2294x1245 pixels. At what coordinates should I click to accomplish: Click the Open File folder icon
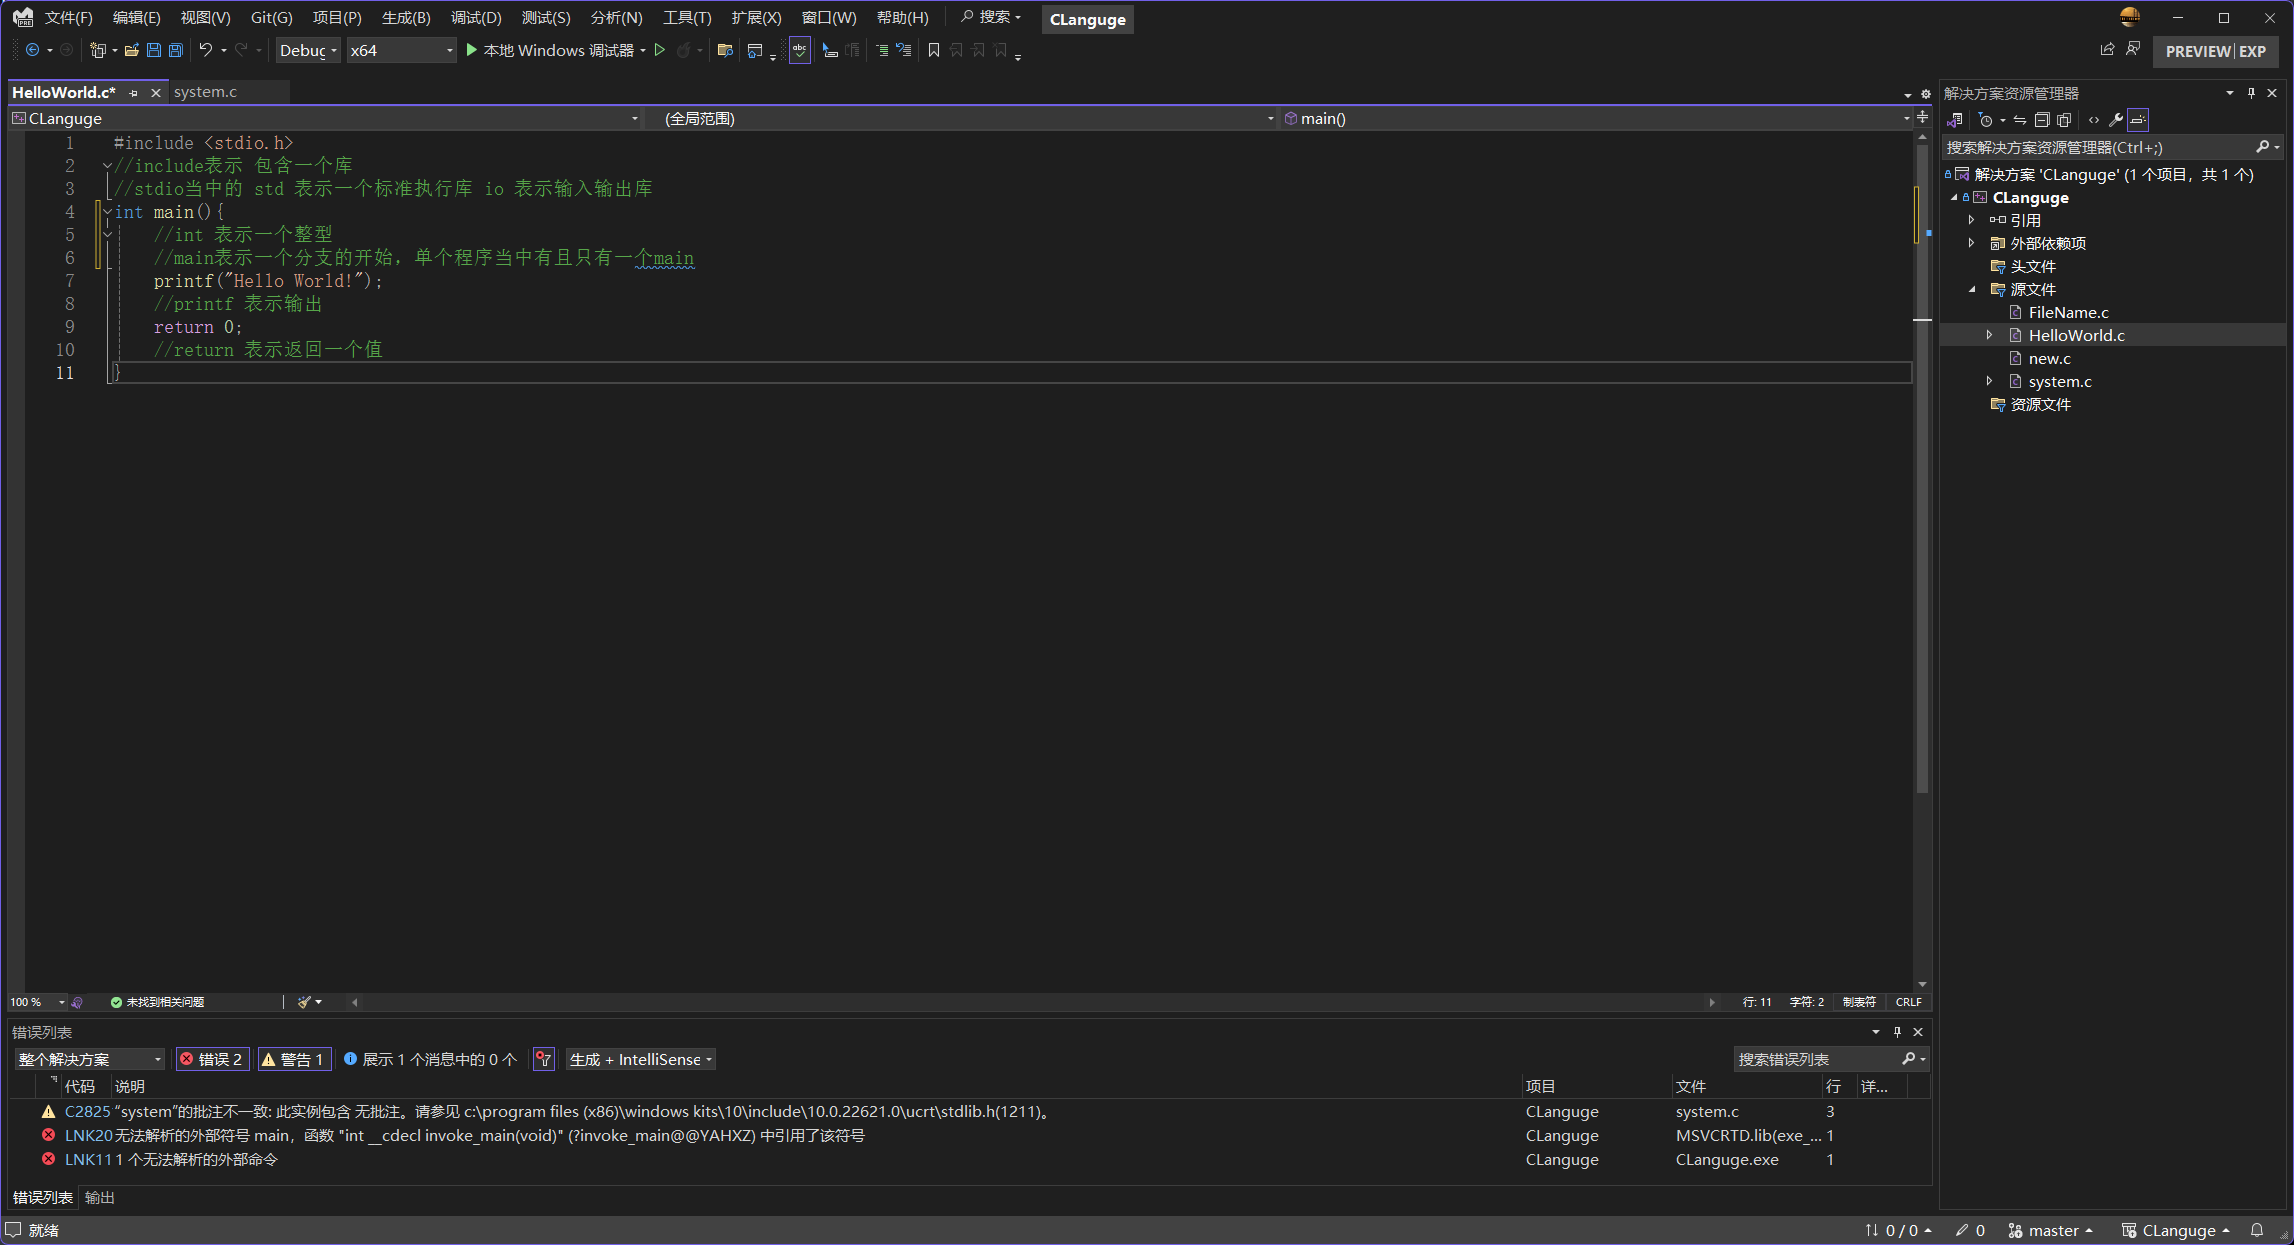(131, 50)
